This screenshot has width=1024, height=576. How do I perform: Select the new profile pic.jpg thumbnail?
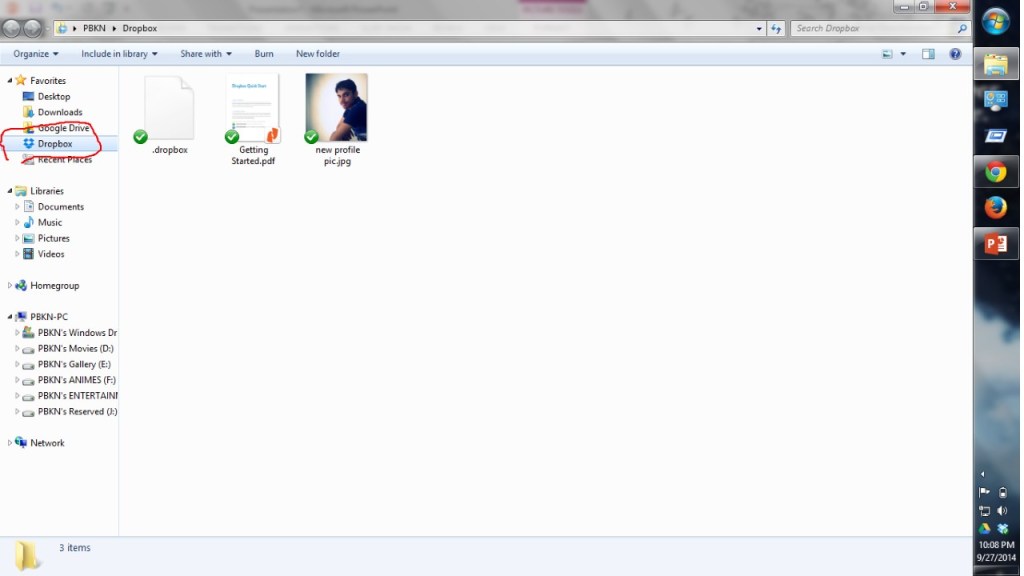point(336,108)
